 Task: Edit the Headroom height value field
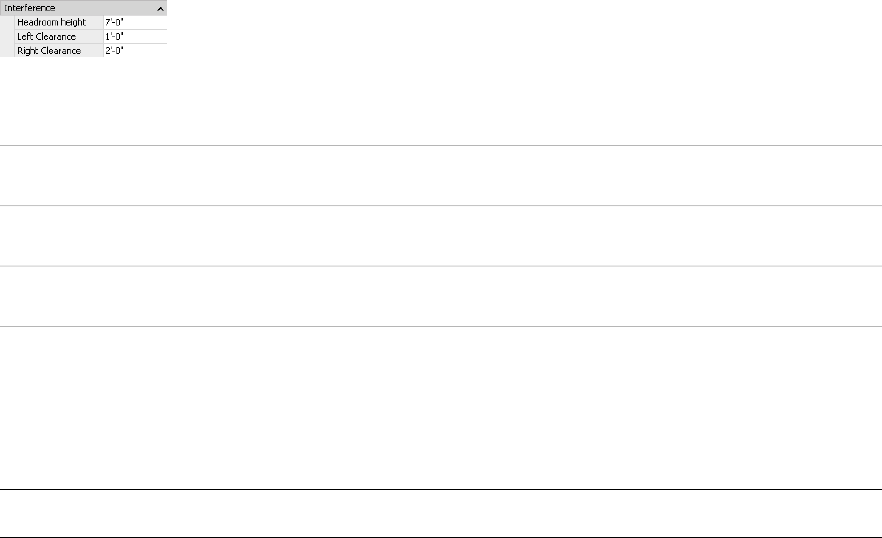tap(134, 22)
